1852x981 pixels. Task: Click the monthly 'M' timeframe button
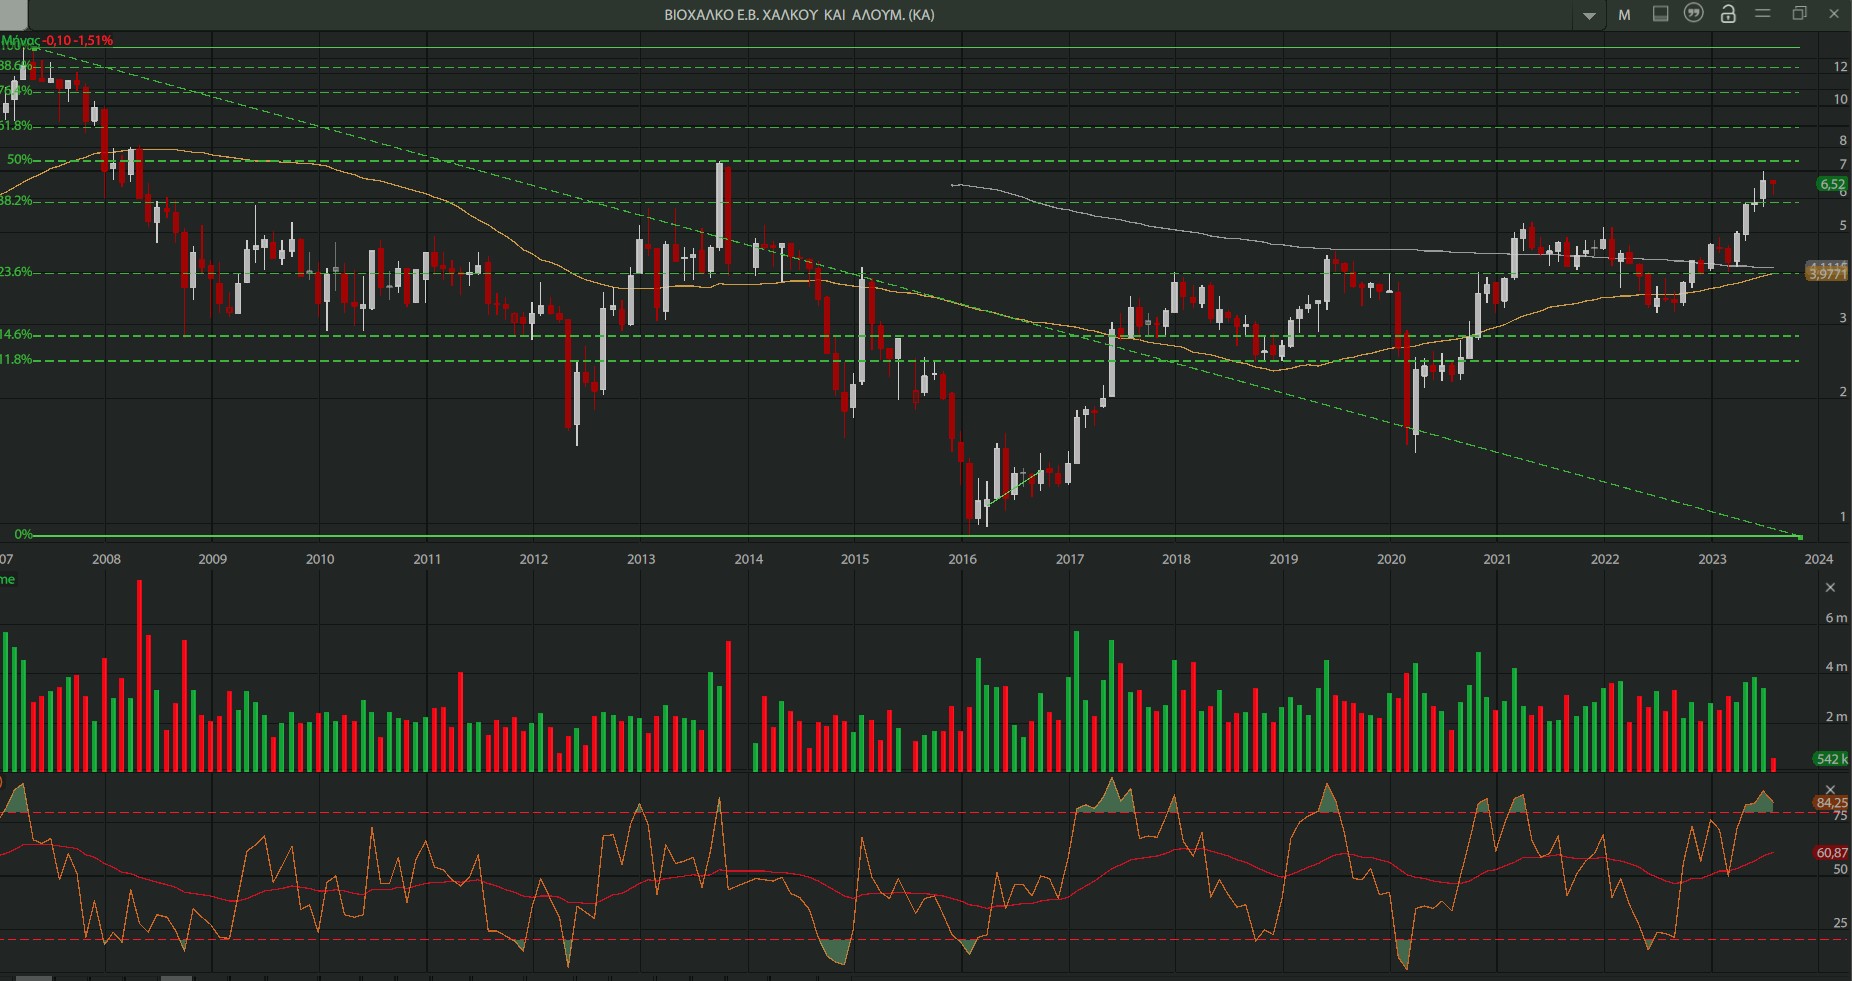(1624, 15)
